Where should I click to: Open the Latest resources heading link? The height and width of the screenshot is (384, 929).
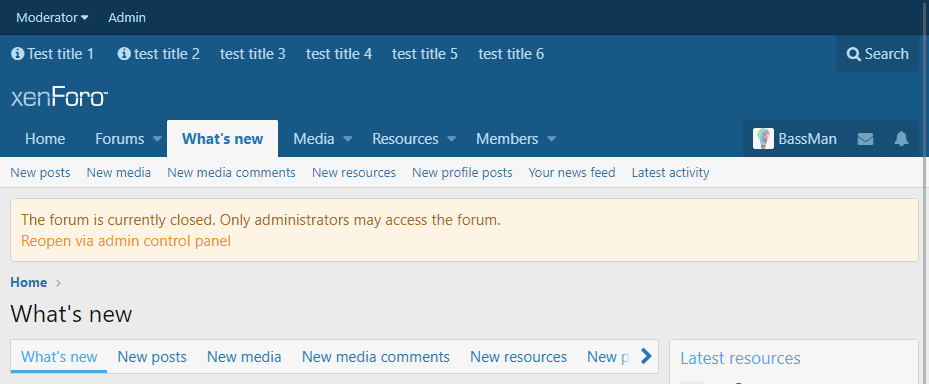tap(740, 358)
